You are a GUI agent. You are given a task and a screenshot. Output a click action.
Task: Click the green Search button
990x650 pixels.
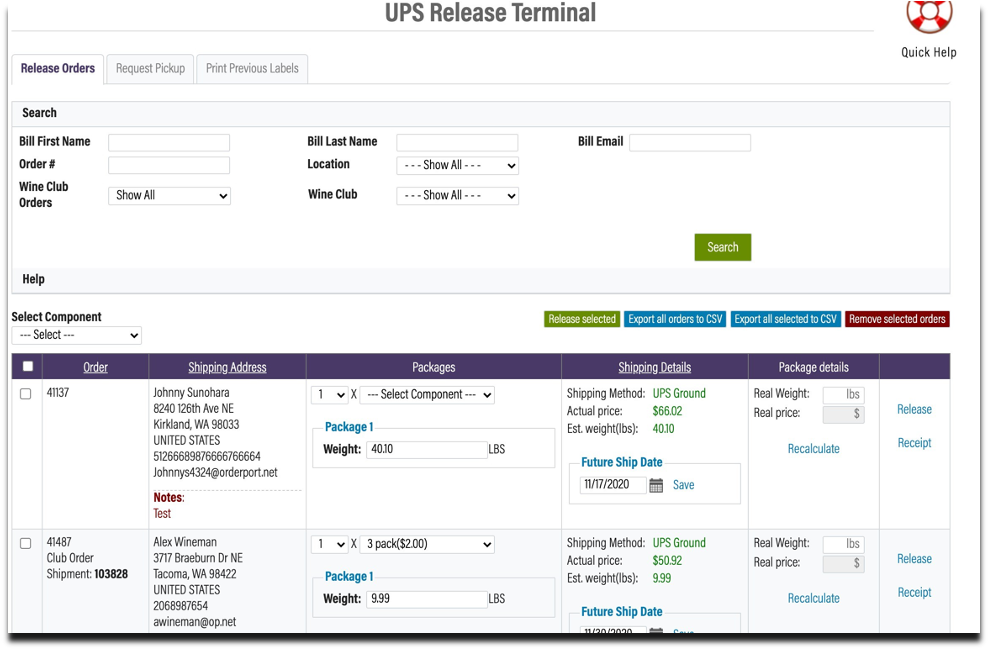(722, 248)
